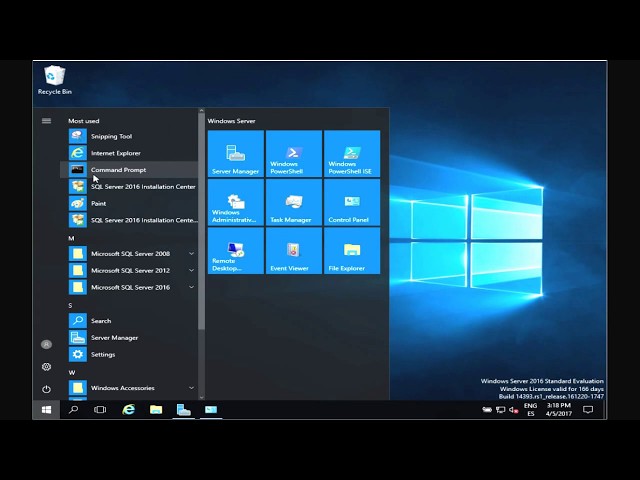640x480 pixels.
Task: Open the Windows PowerShell ISE tile
Action: click(352, 153)
